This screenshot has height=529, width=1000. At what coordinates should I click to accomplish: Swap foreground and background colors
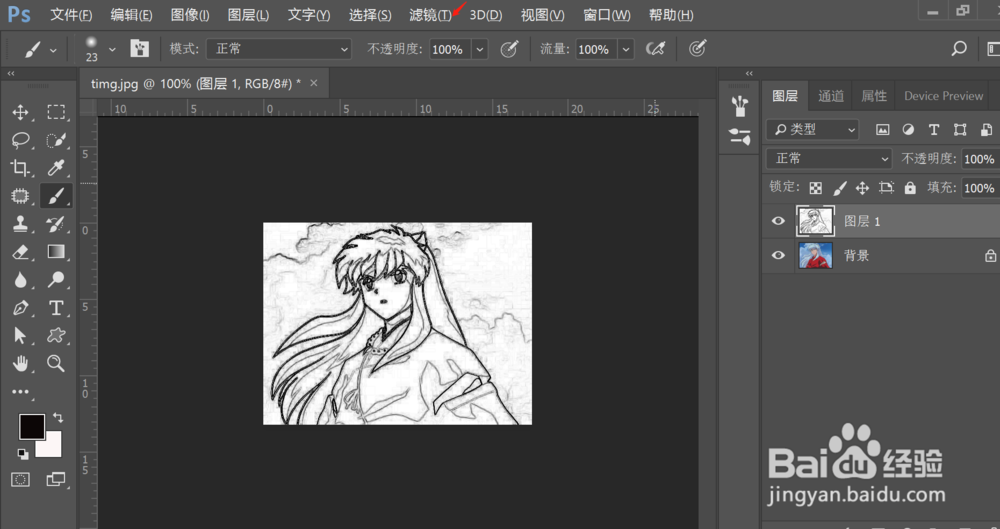tap(58, 417)
